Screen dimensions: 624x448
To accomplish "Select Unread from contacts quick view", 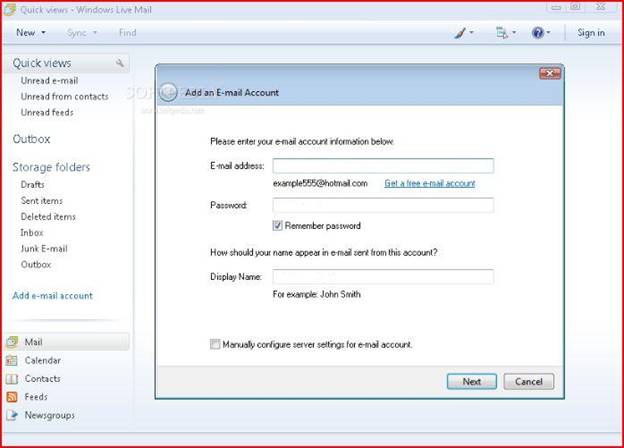I will 64,96.
